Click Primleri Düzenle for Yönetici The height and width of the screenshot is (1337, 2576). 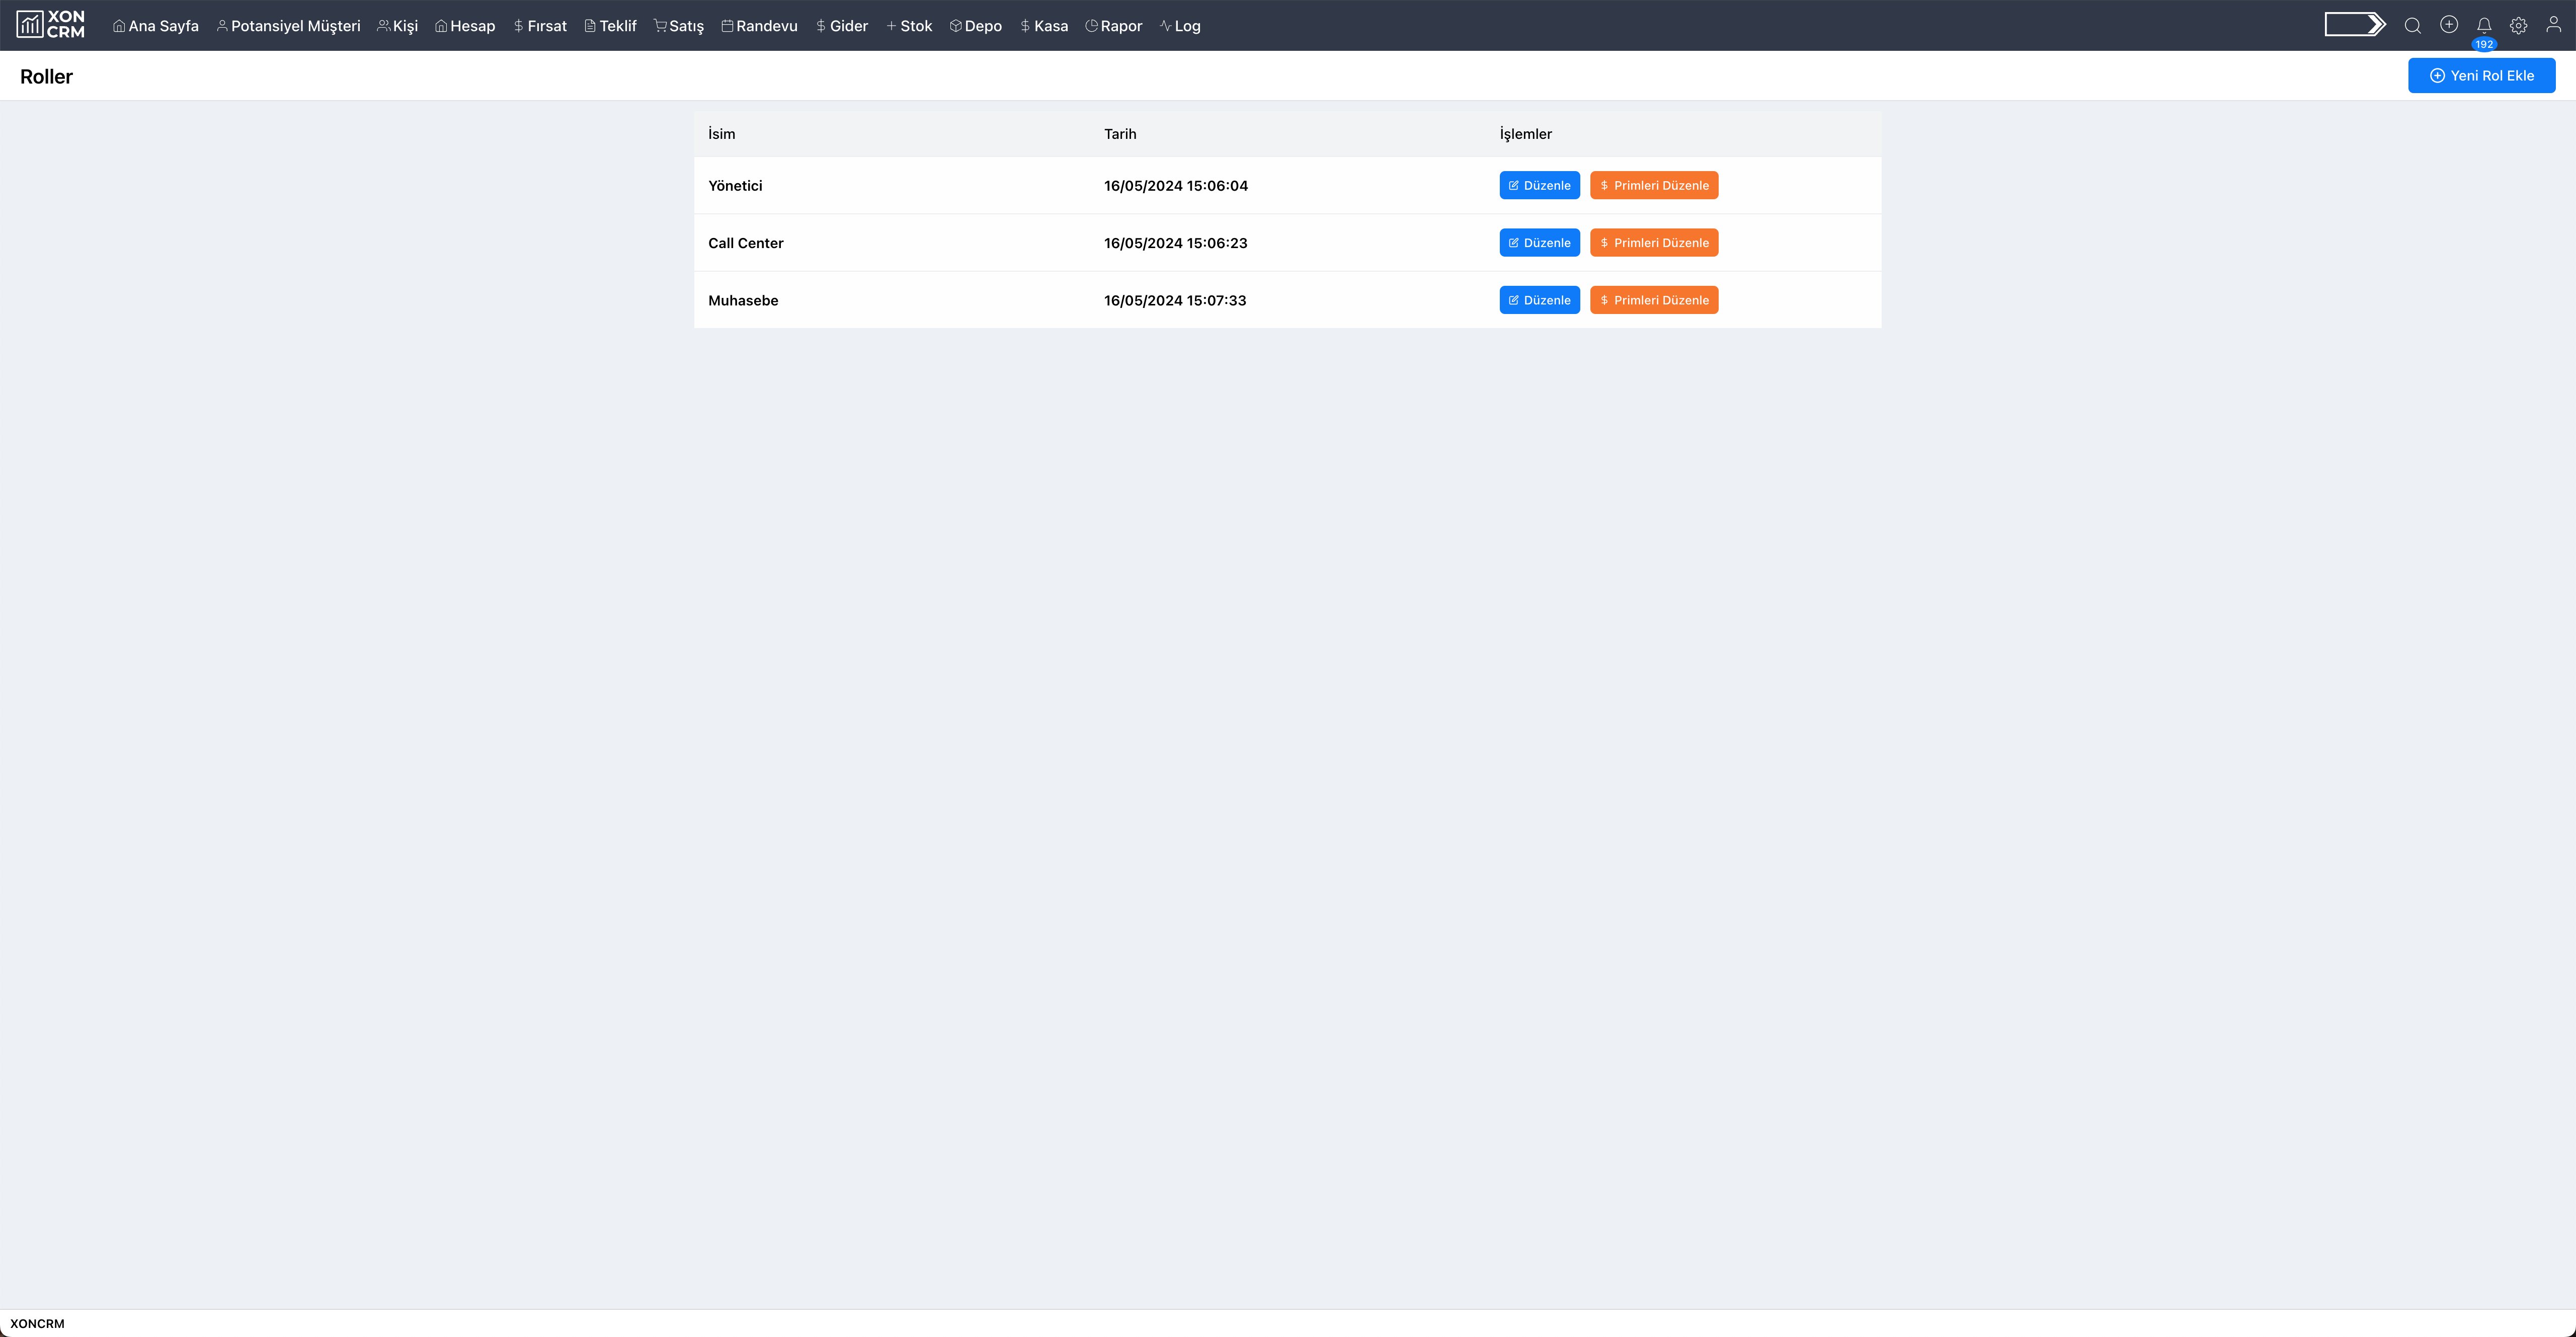pos(1654,185)
